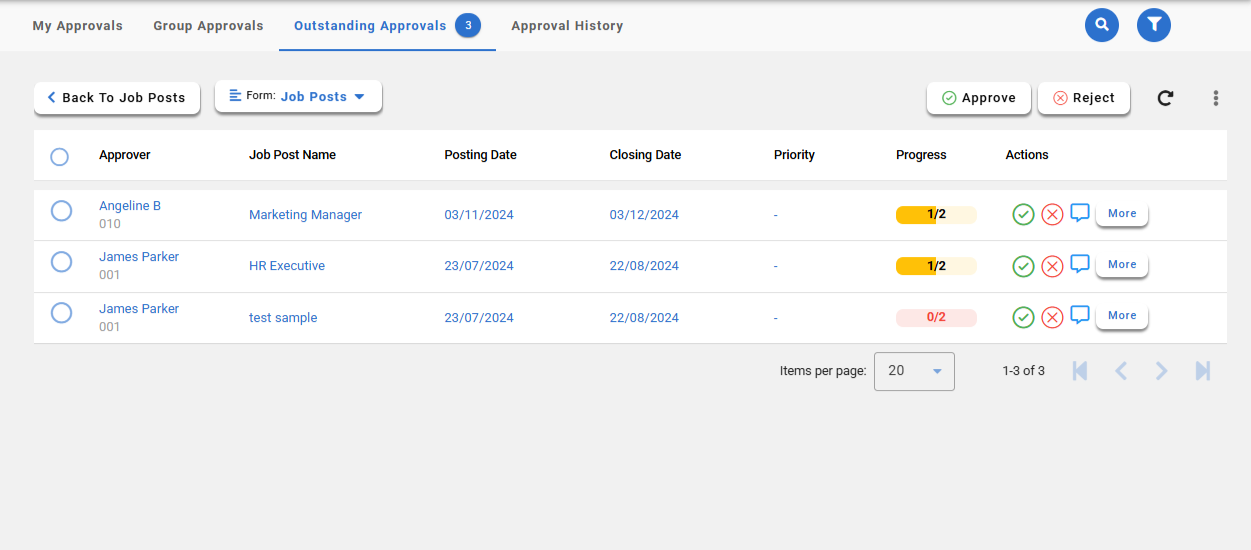Approve Marketing Manager row with green checkmark
This screenshot has width=1251, height=550.
pyautogui.click(x=1023, y=214)
